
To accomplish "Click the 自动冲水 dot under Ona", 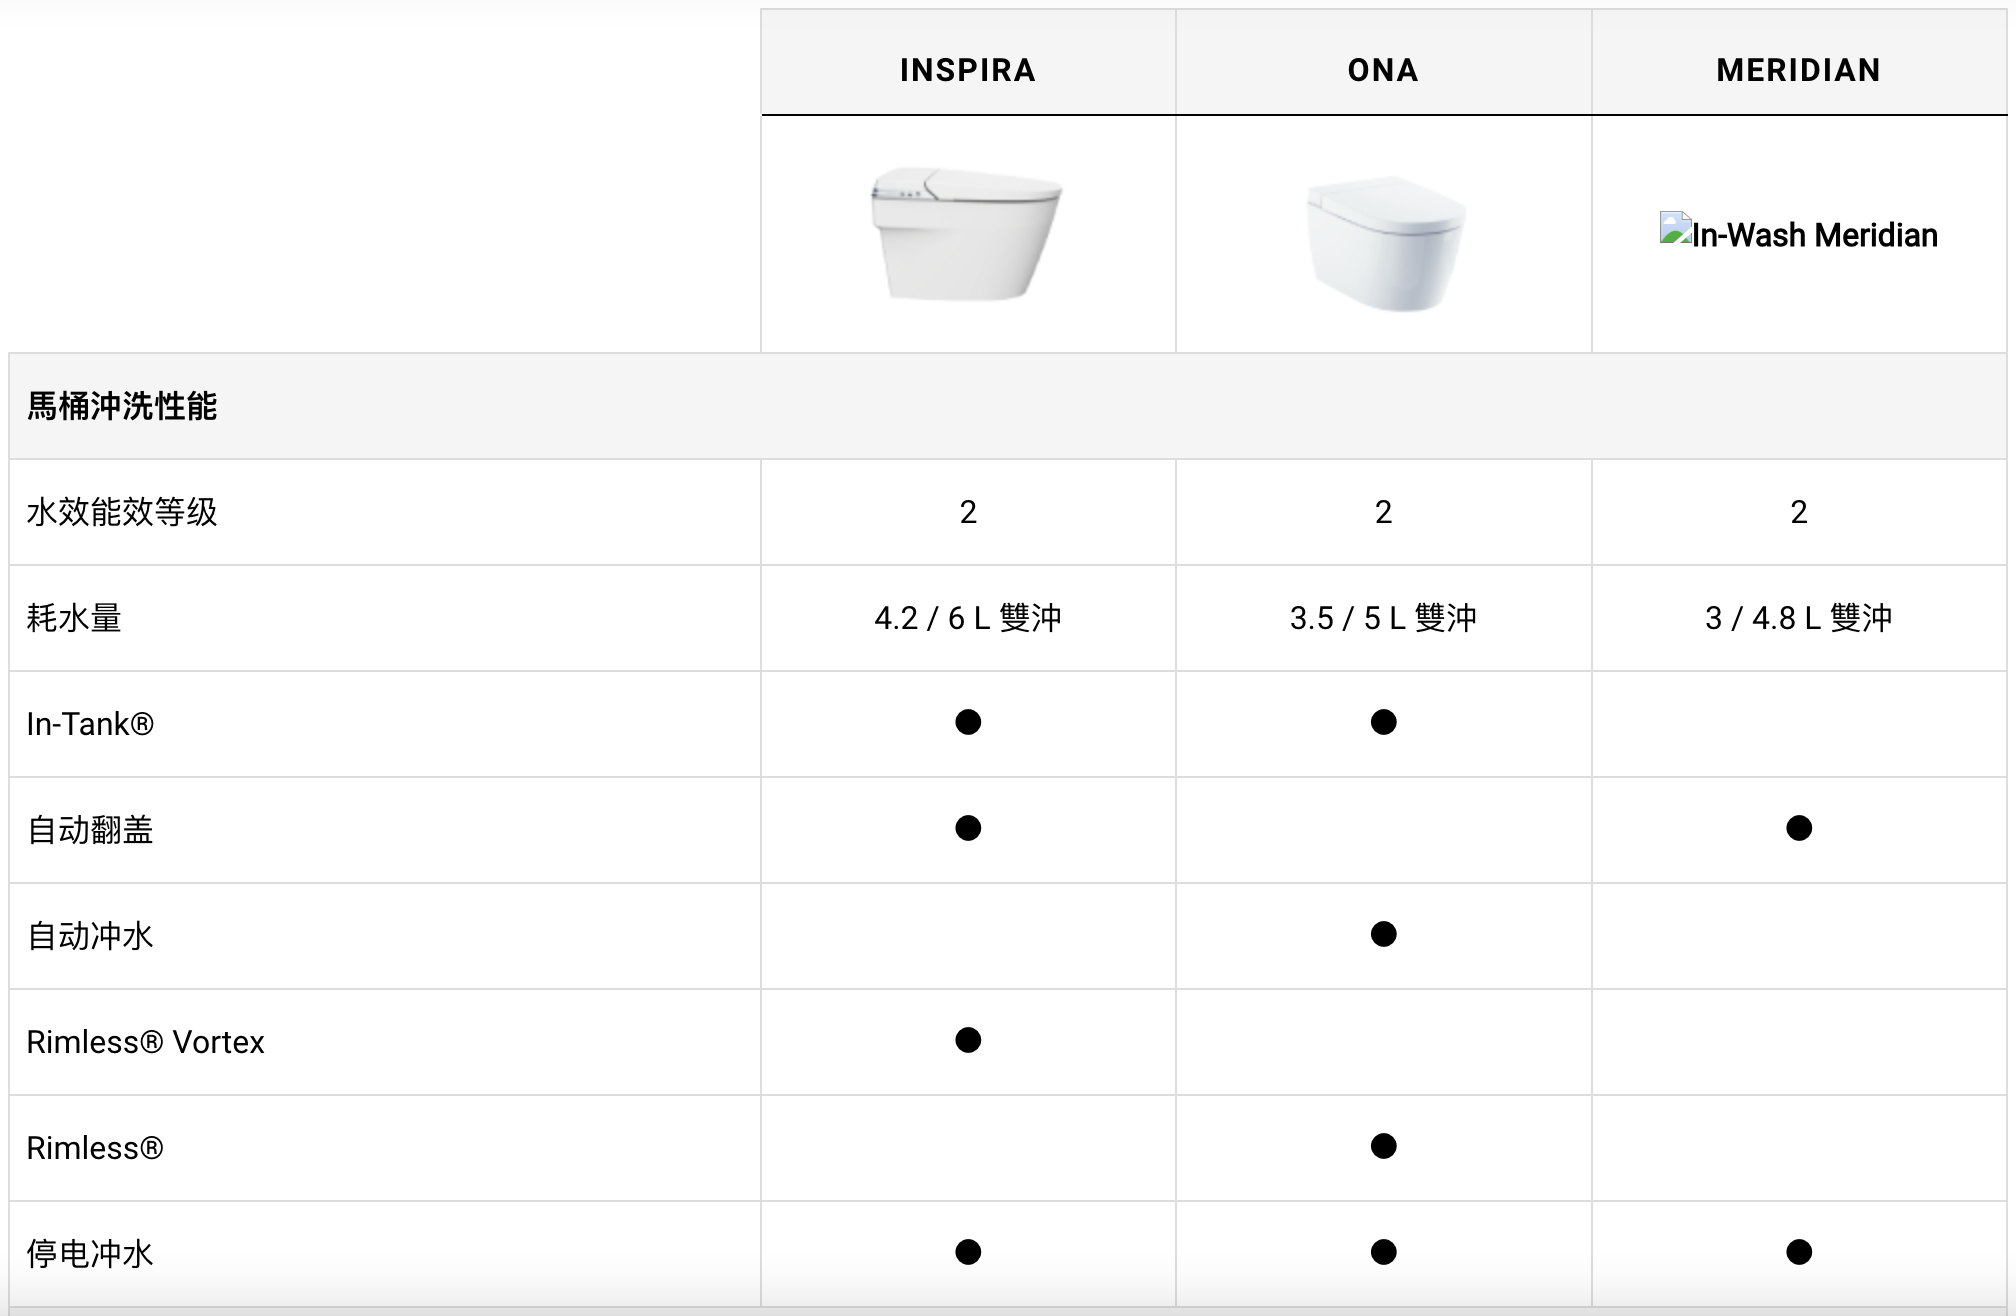I will click(1383, 934).
